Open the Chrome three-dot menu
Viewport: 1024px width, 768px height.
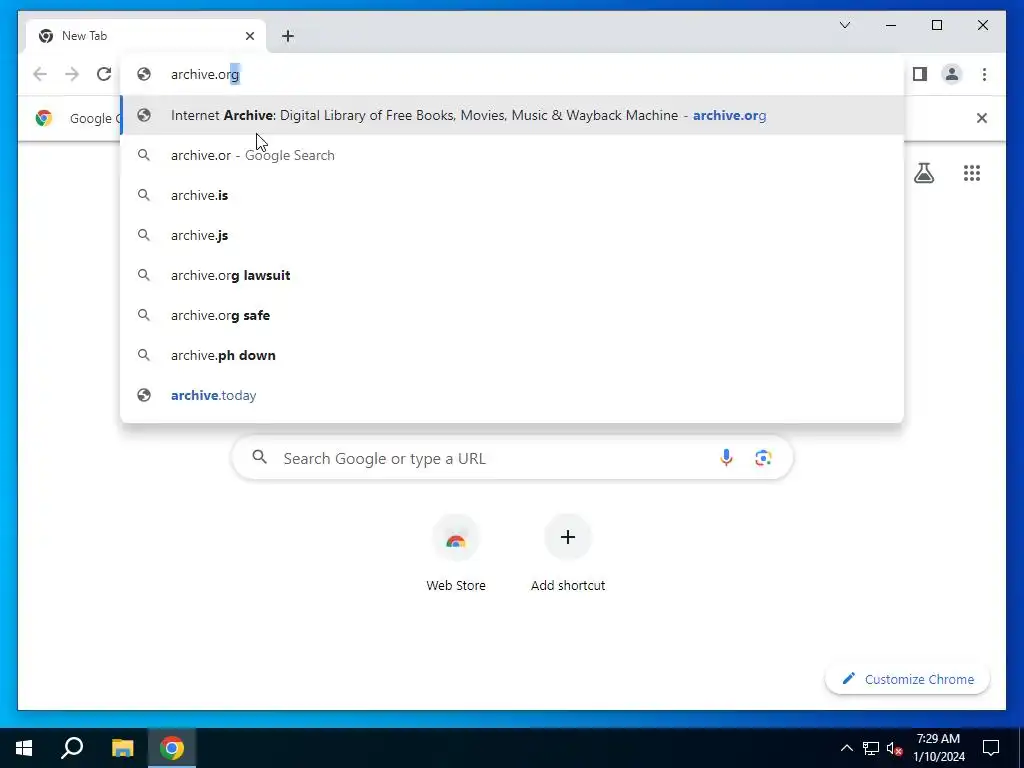[x=984, y=74]
